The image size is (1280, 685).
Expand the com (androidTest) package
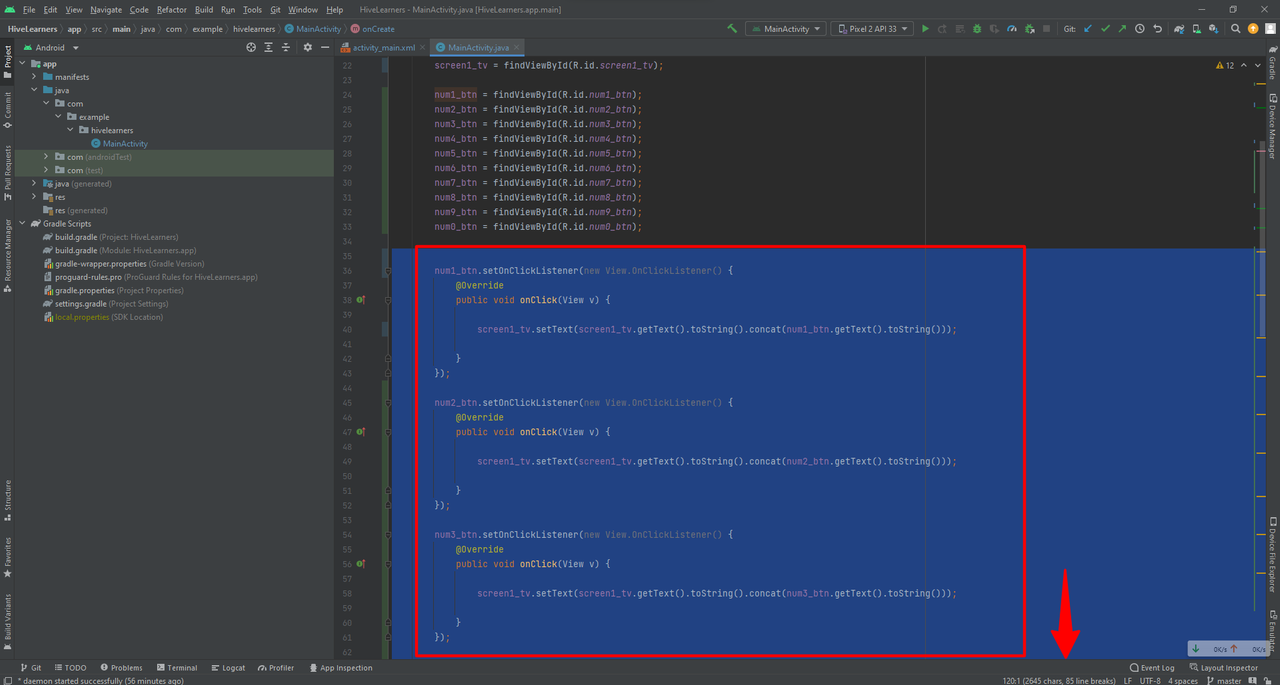[46, 157]
